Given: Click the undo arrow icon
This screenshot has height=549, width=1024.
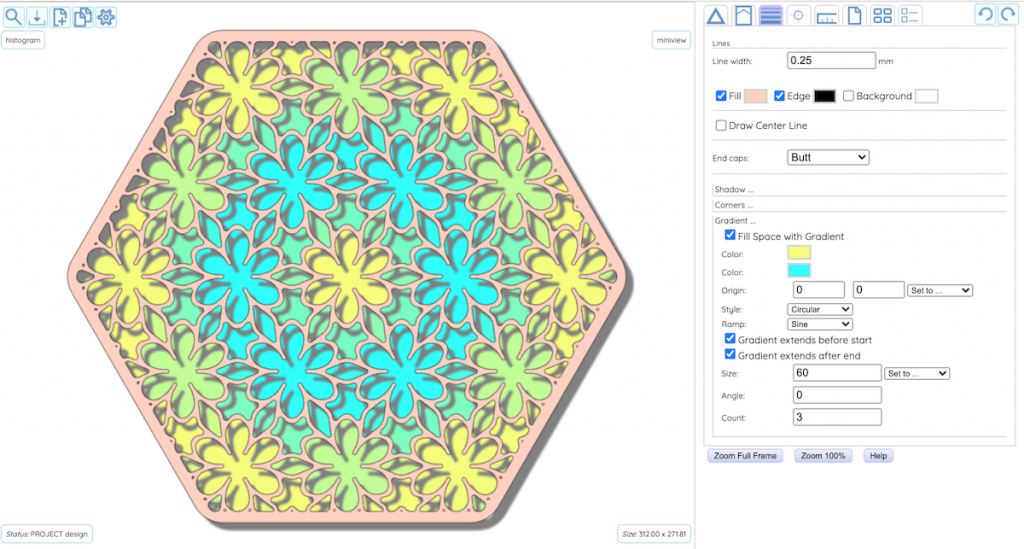Looking at the screenshot, I should (x=985, y=14).
